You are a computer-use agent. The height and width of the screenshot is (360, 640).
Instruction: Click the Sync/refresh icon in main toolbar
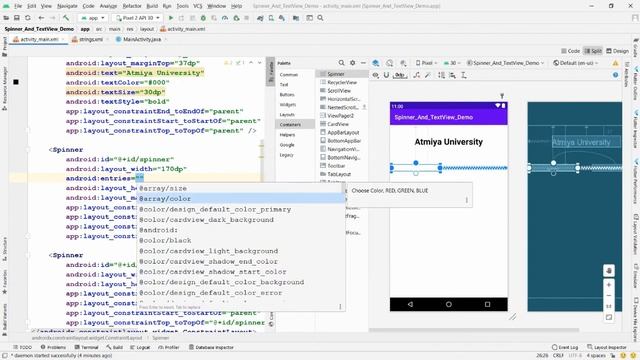28,18
